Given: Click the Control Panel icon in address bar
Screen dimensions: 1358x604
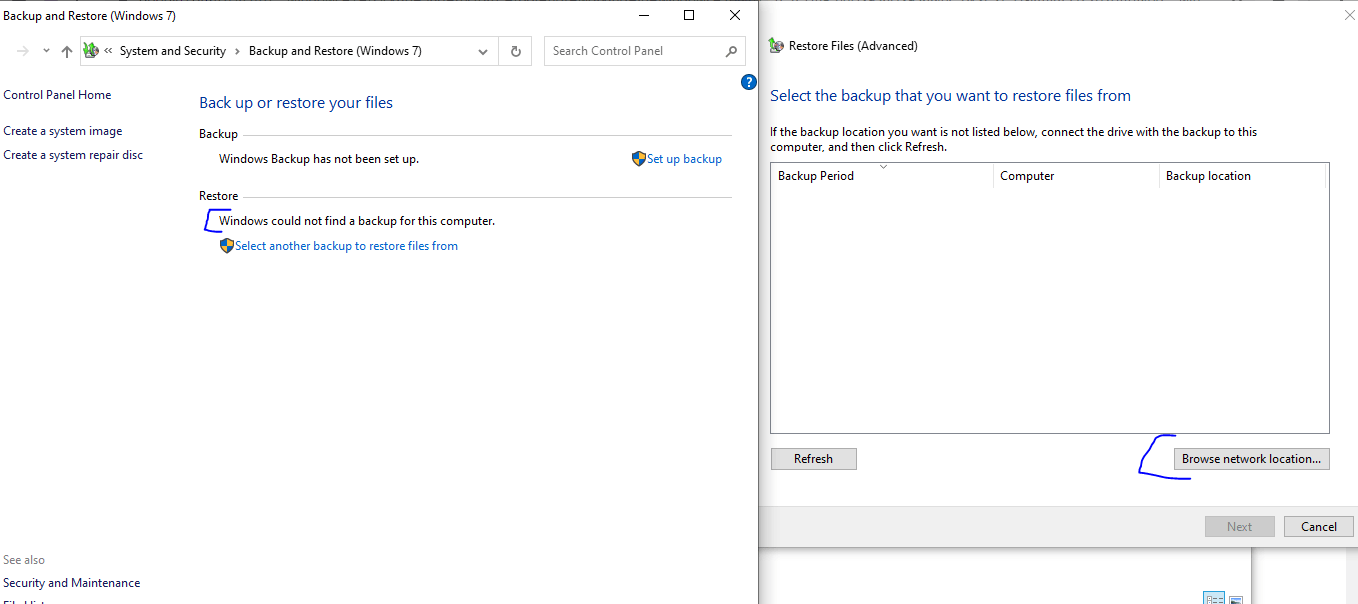Looking at the screenshot, I should pyautogui.click(x=91, y=51).
